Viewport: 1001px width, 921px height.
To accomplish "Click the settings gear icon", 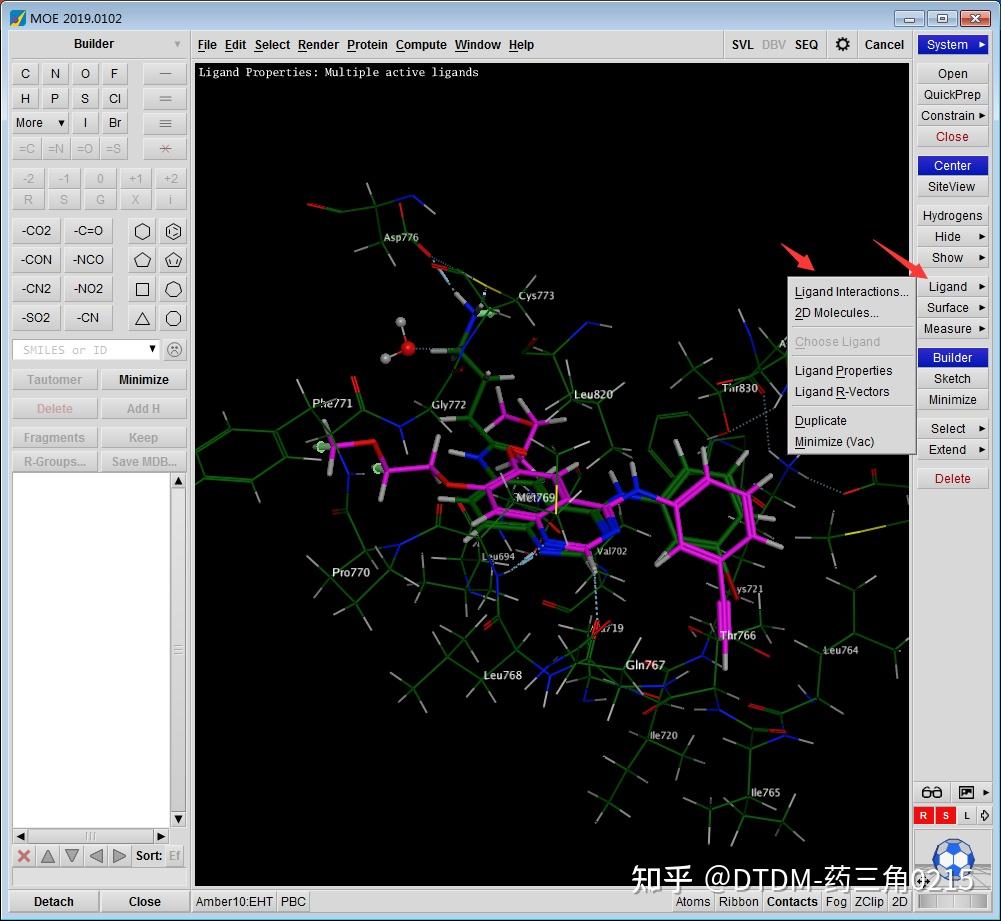I will pos(842,44).
